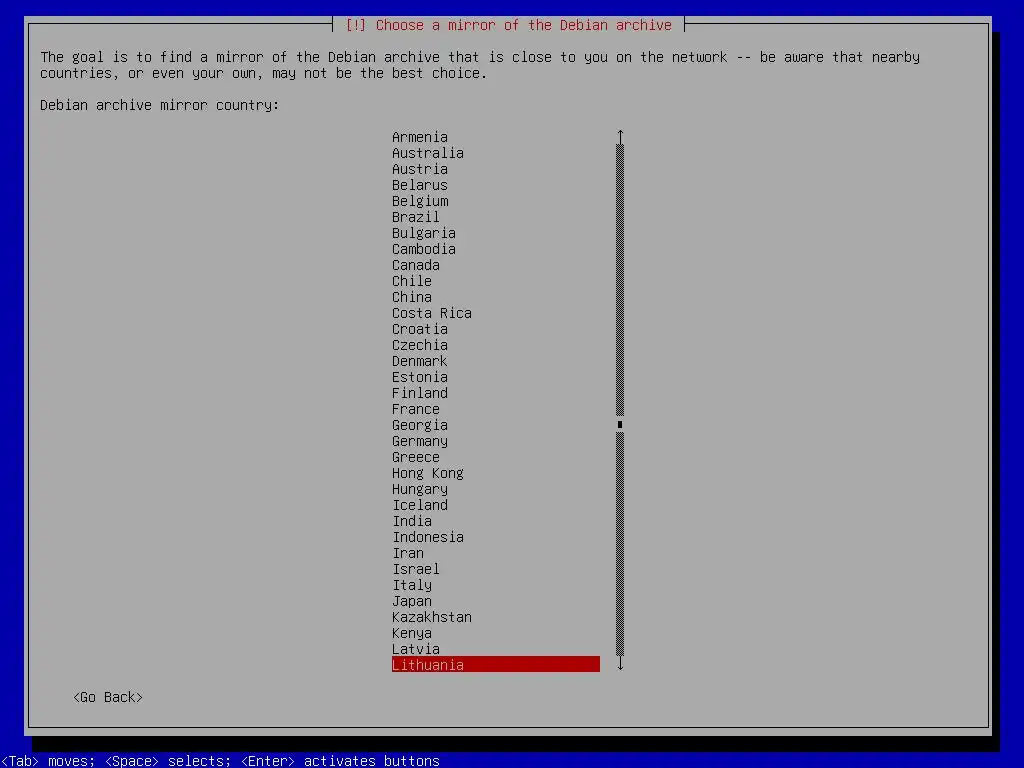
Task: Click the scrollbar up arrow
Action: (620, 136)
